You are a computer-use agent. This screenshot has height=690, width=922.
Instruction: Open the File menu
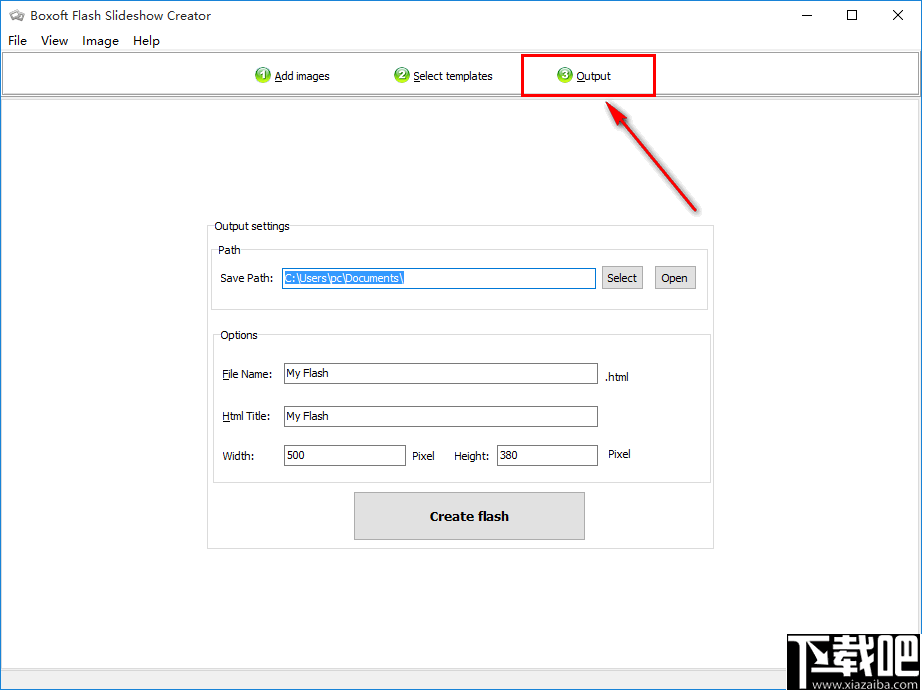tap(17, 41)
